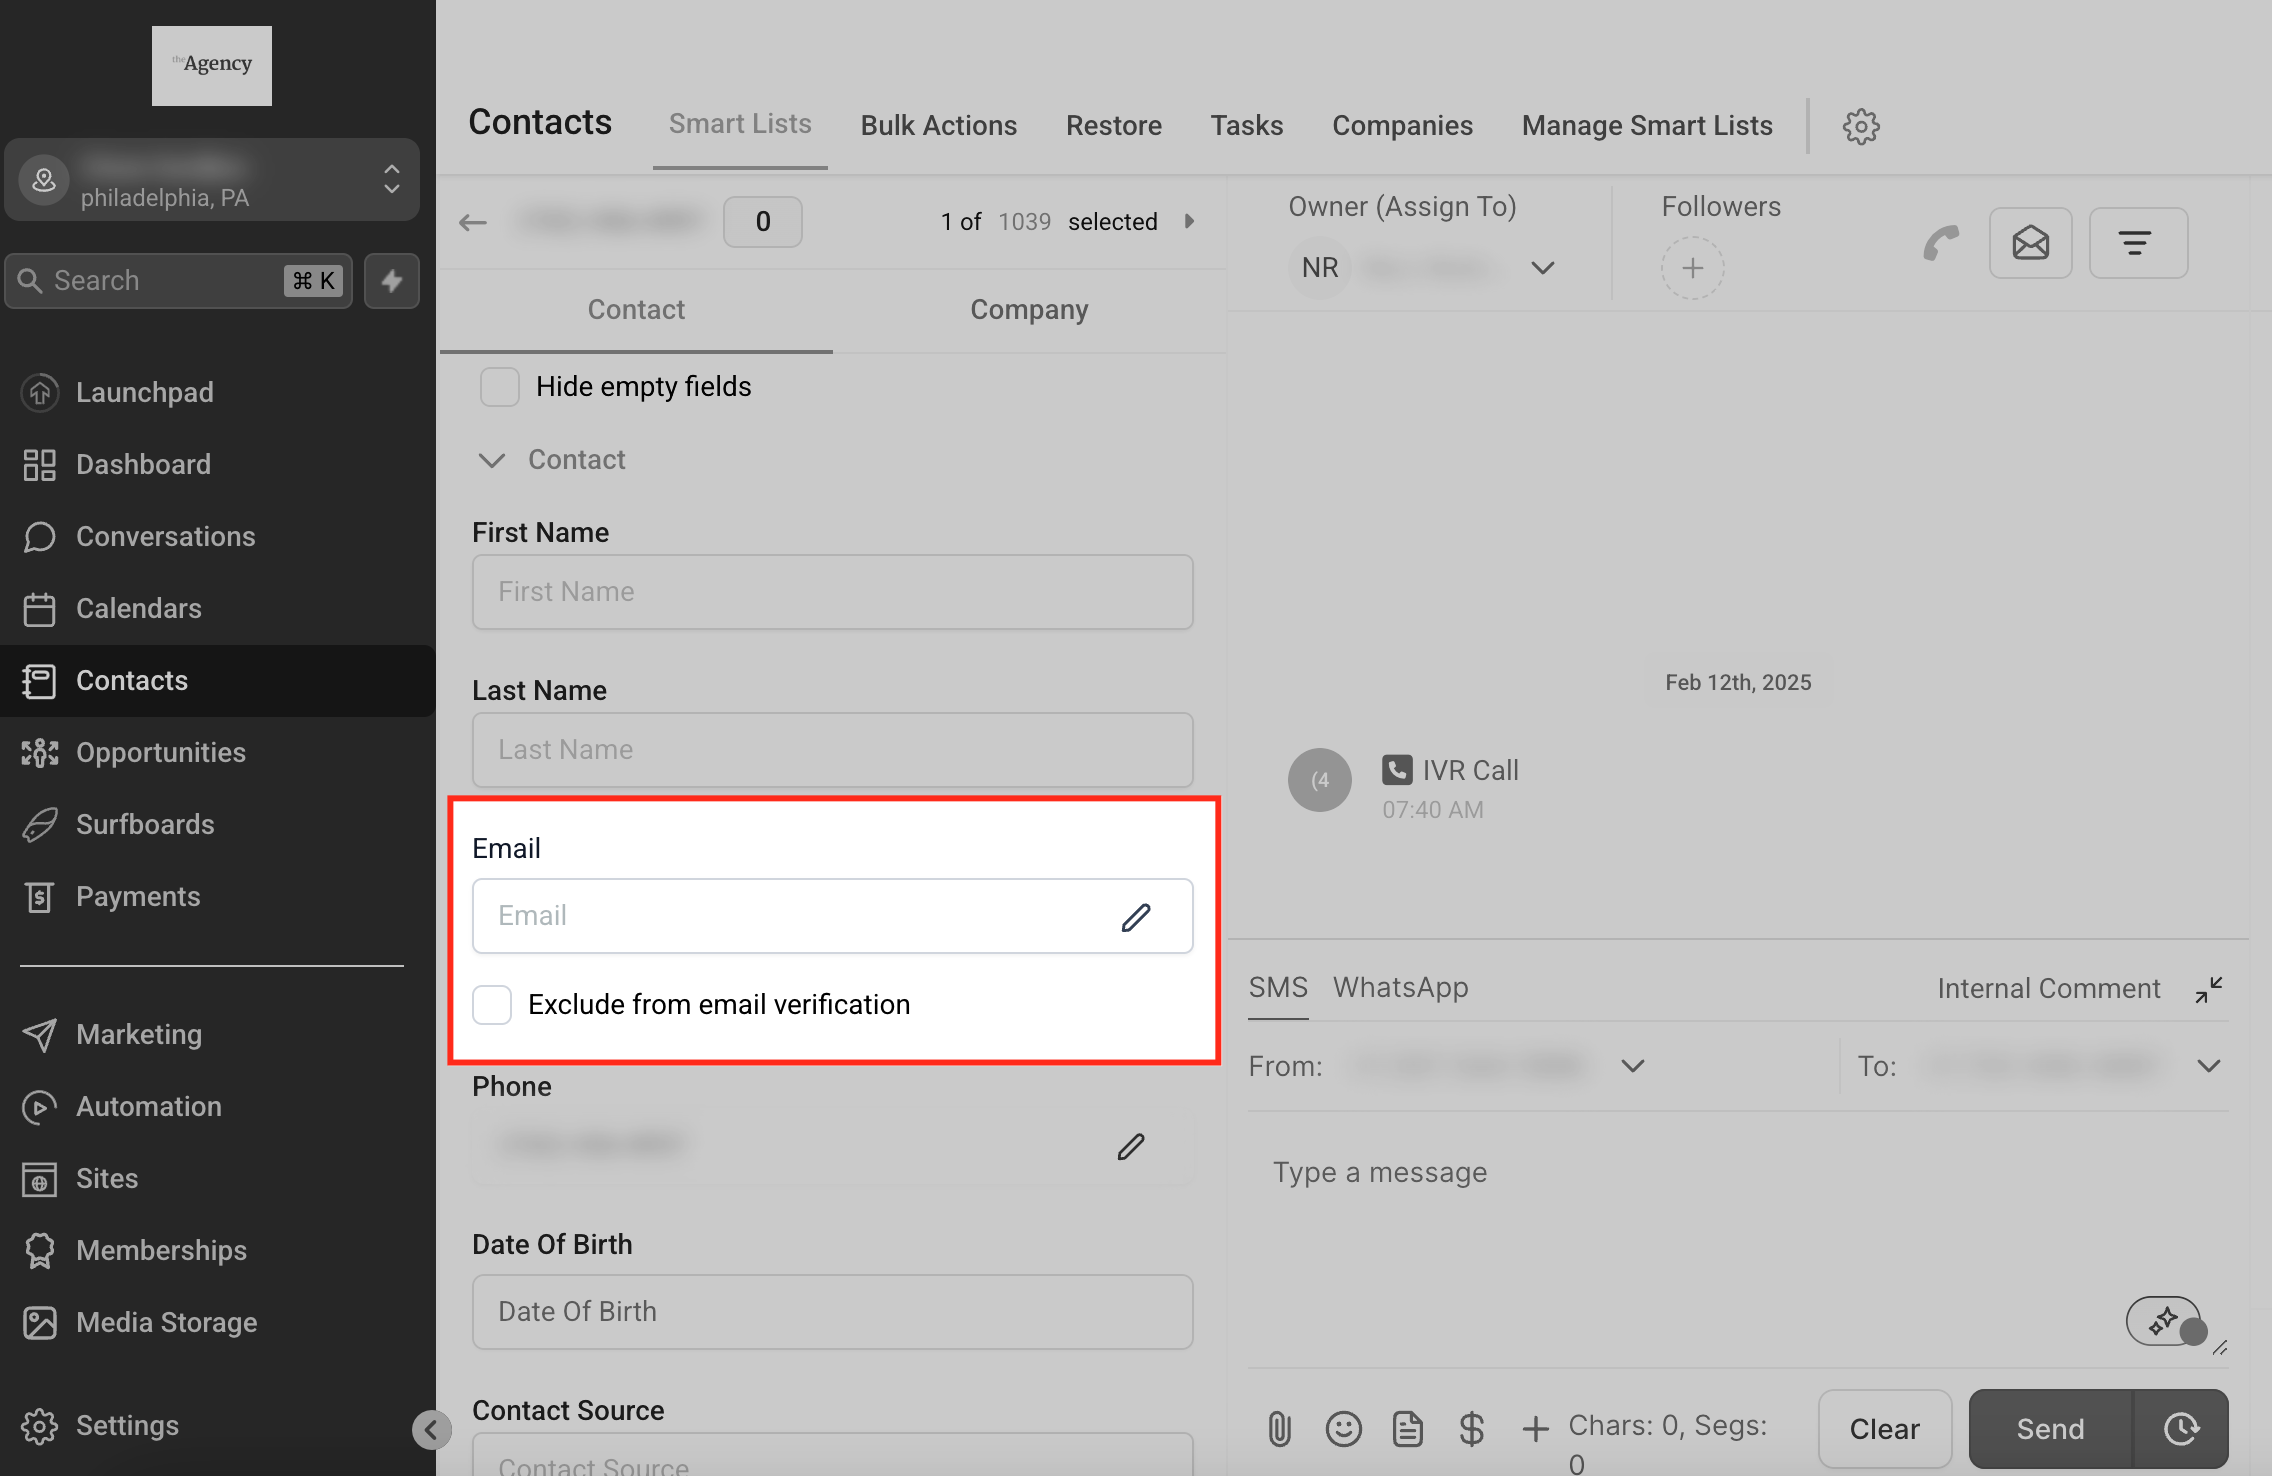
Task: Open the emoji picker icon
Action: (x=1343, y=1429)
